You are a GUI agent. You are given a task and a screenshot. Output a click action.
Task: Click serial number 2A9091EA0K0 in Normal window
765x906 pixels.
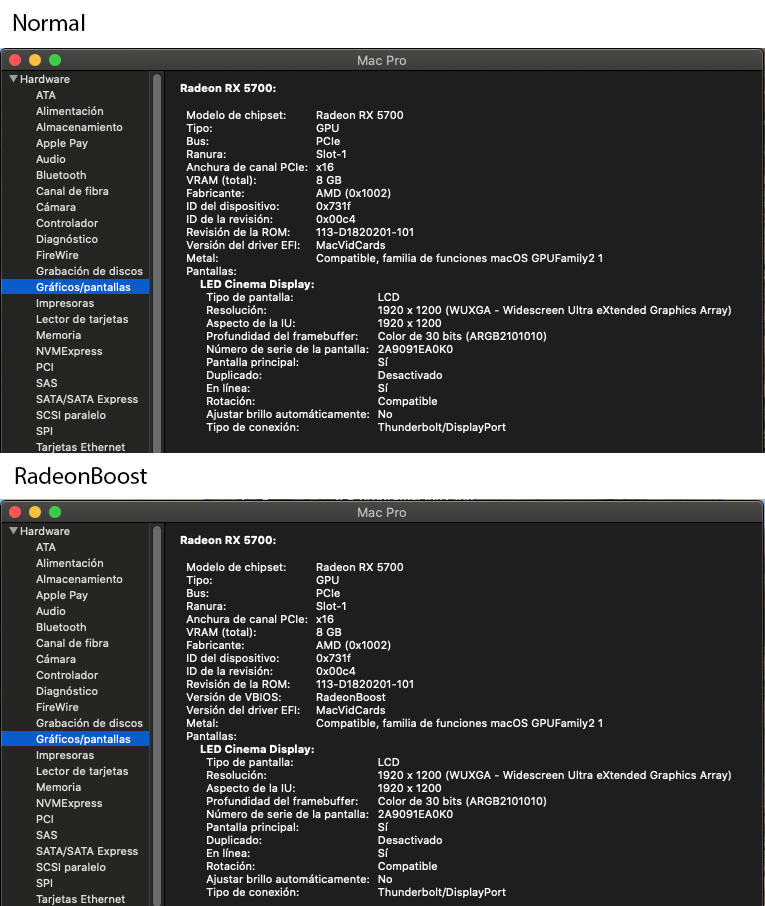point(415,349)
